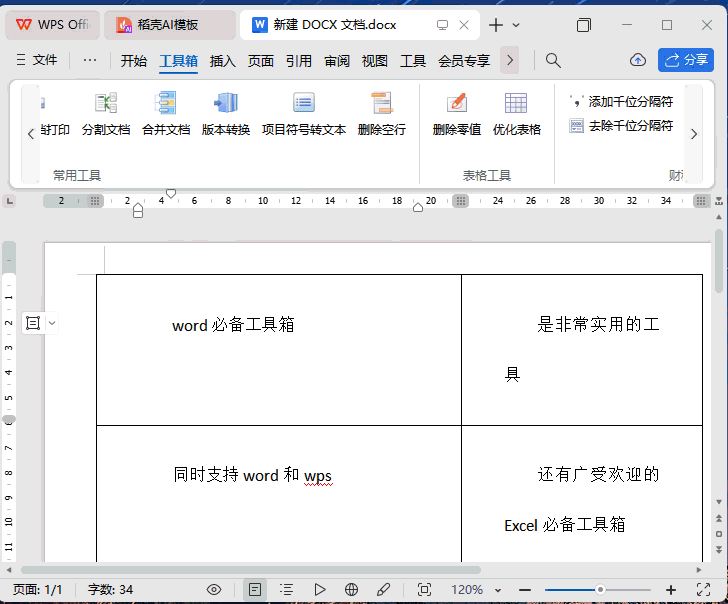
Task: Click the first-line indent marker on ruler
Action: (171, 193)
